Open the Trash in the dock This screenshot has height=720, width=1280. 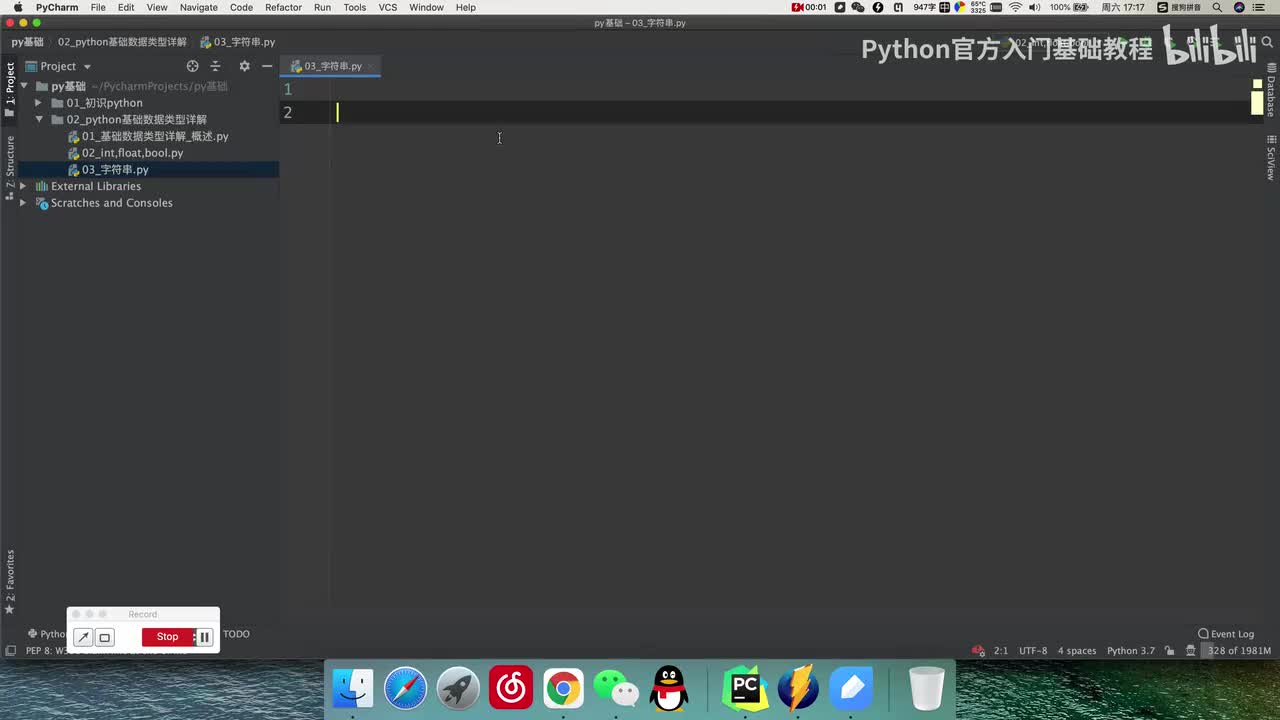coord(927,689)
